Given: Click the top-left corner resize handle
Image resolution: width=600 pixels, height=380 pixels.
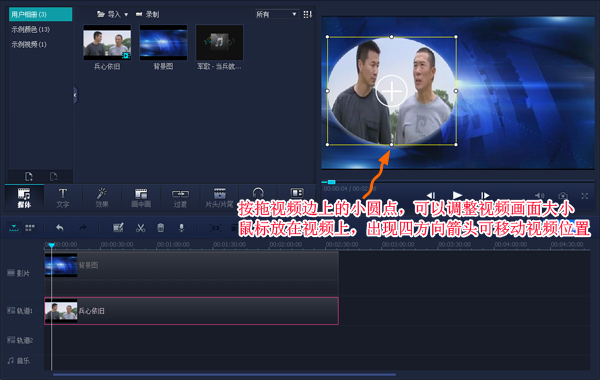Looking at the screenshot, I should 327,37.
